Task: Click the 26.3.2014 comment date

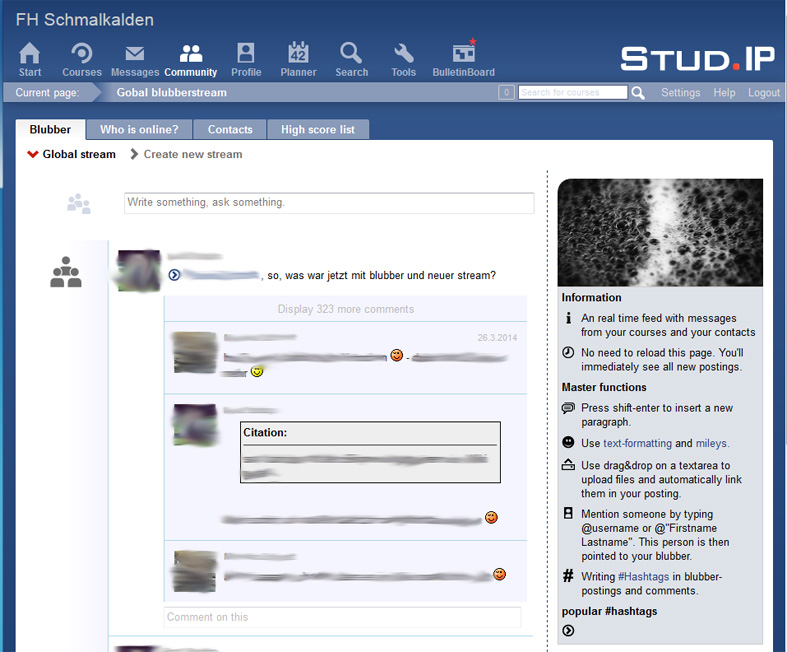Action: pyautogui.click(x=497, y=337)
